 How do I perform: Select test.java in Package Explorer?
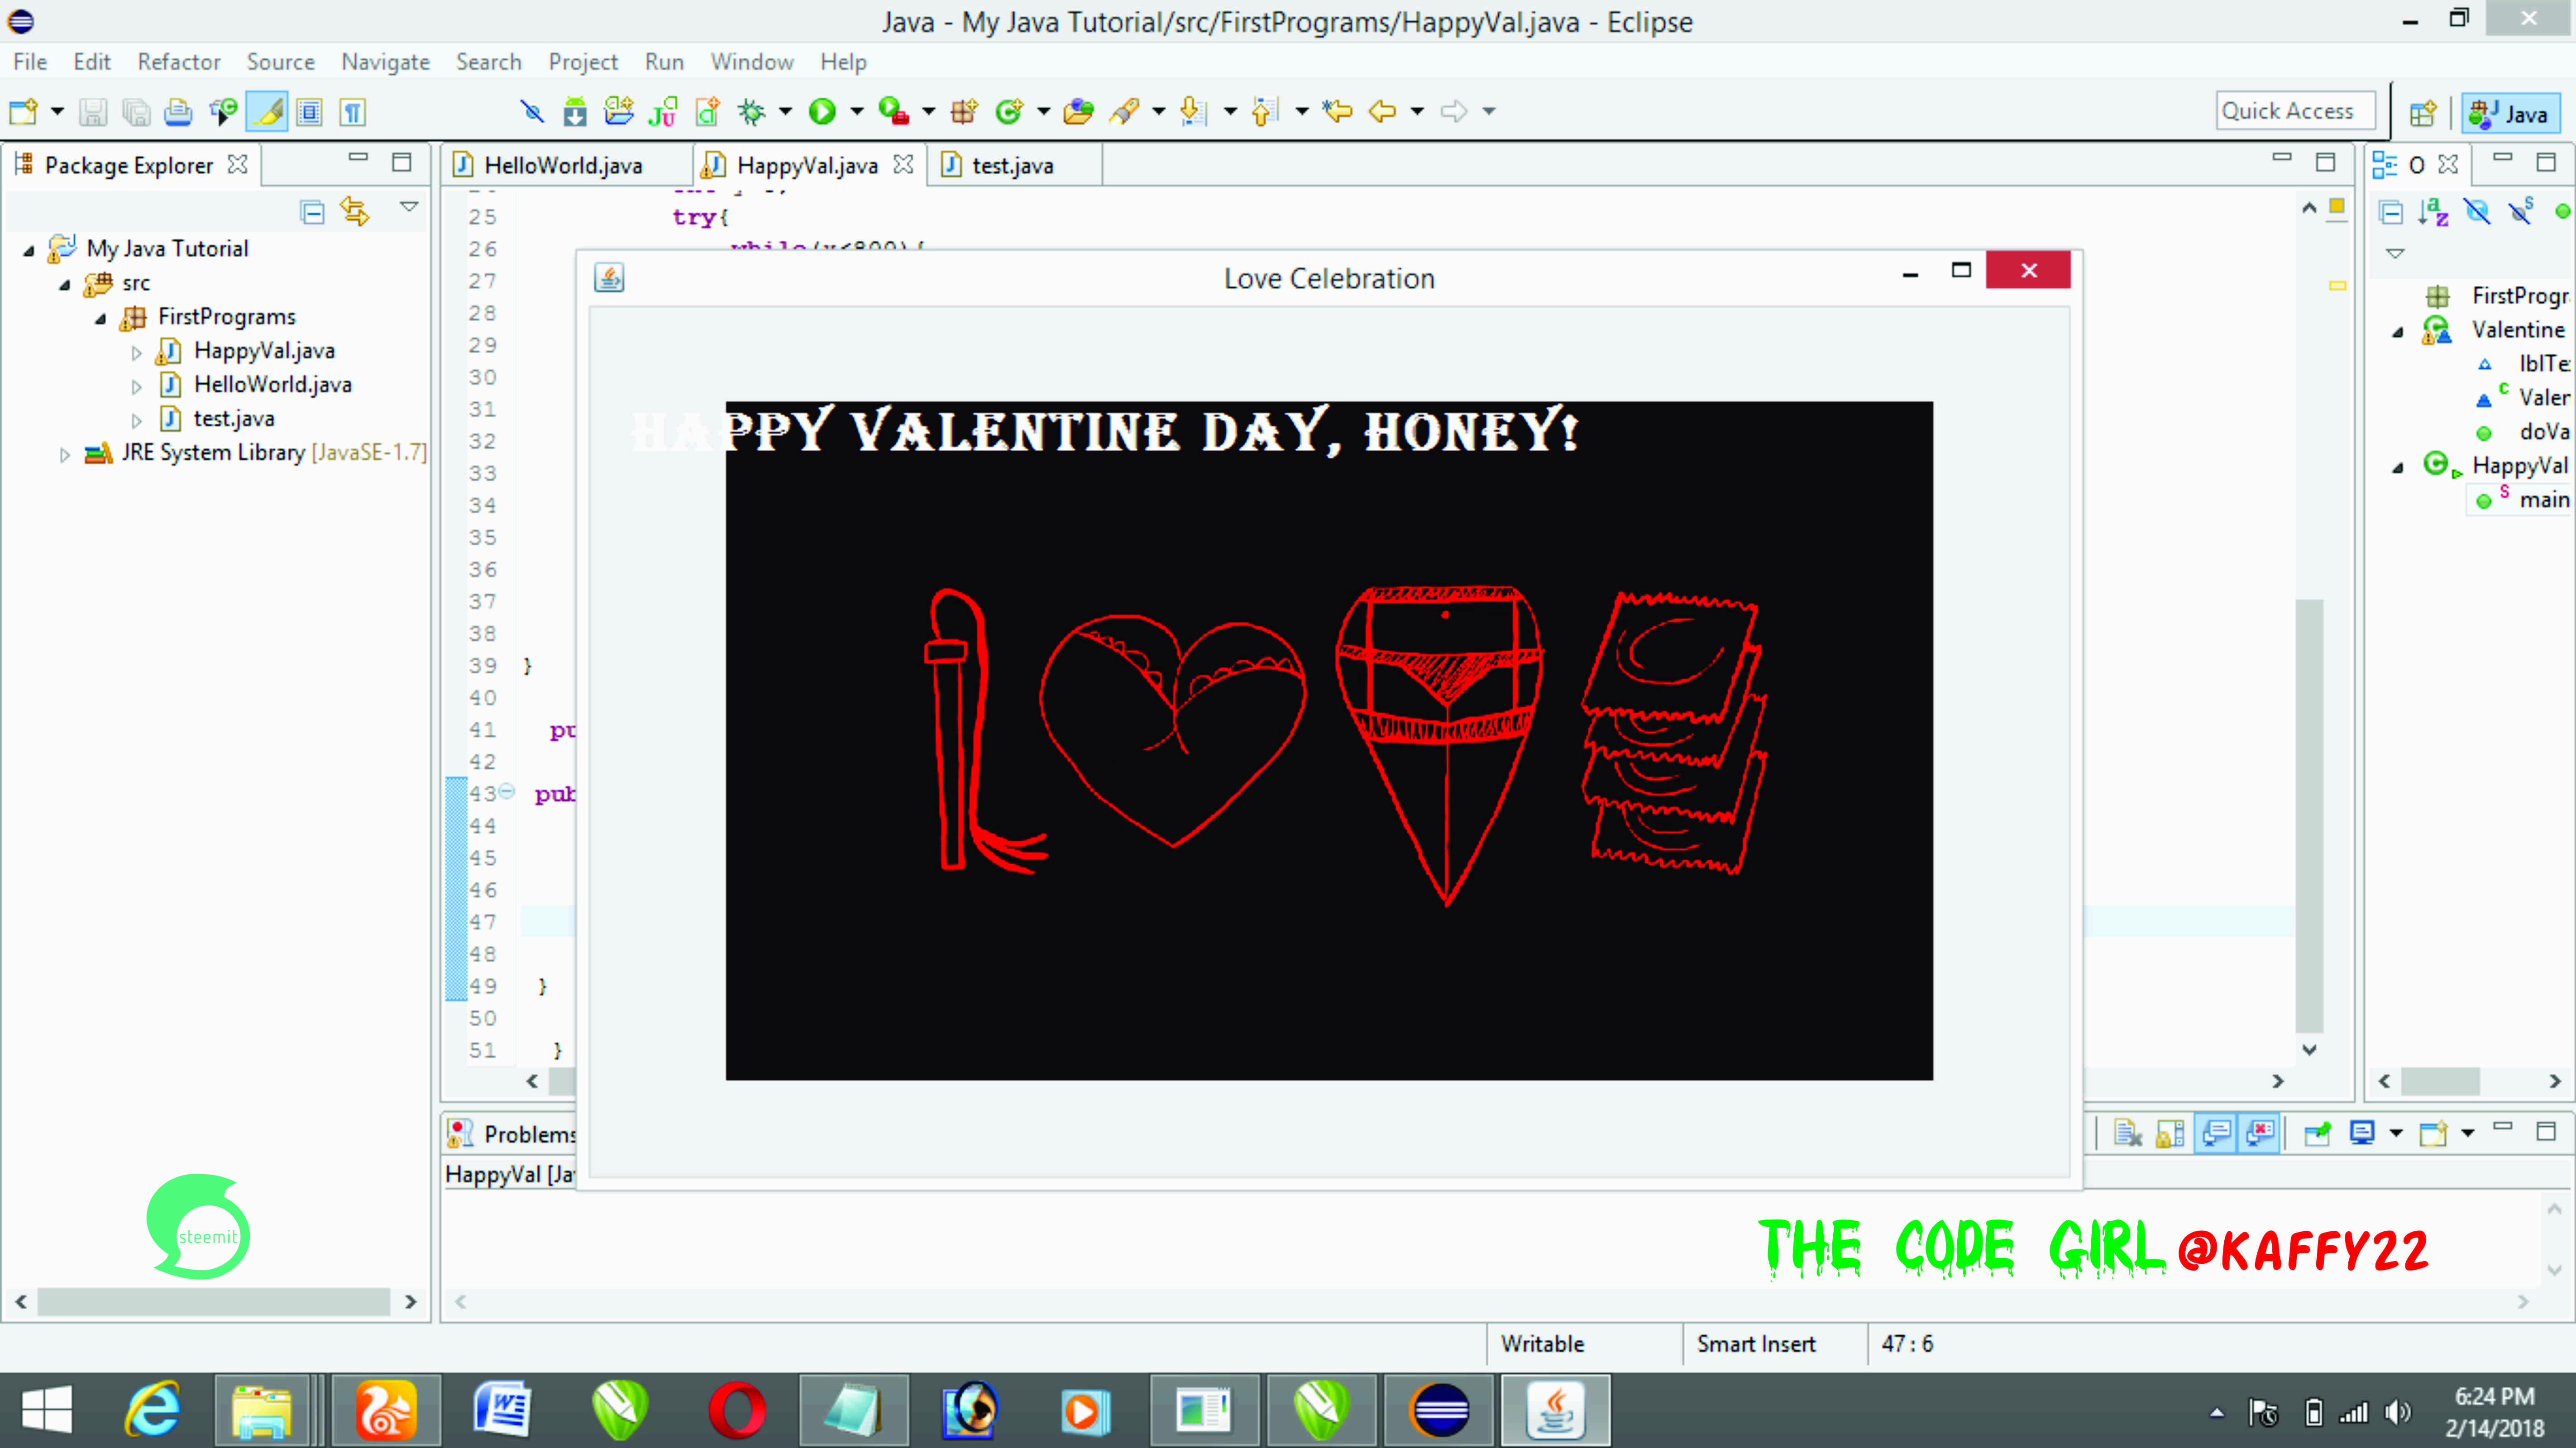coord(233,419)
